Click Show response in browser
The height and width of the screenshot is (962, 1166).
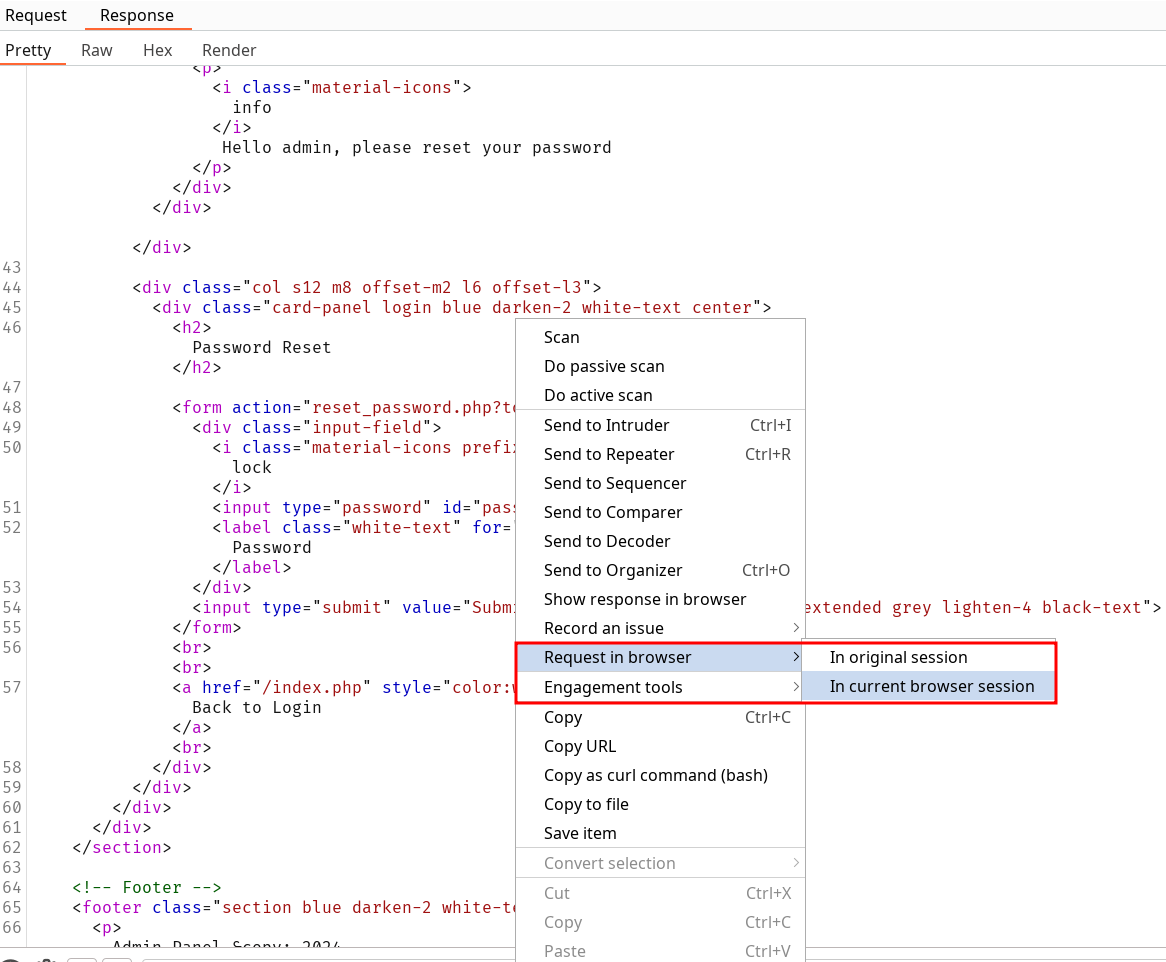[x=645, y=600]
